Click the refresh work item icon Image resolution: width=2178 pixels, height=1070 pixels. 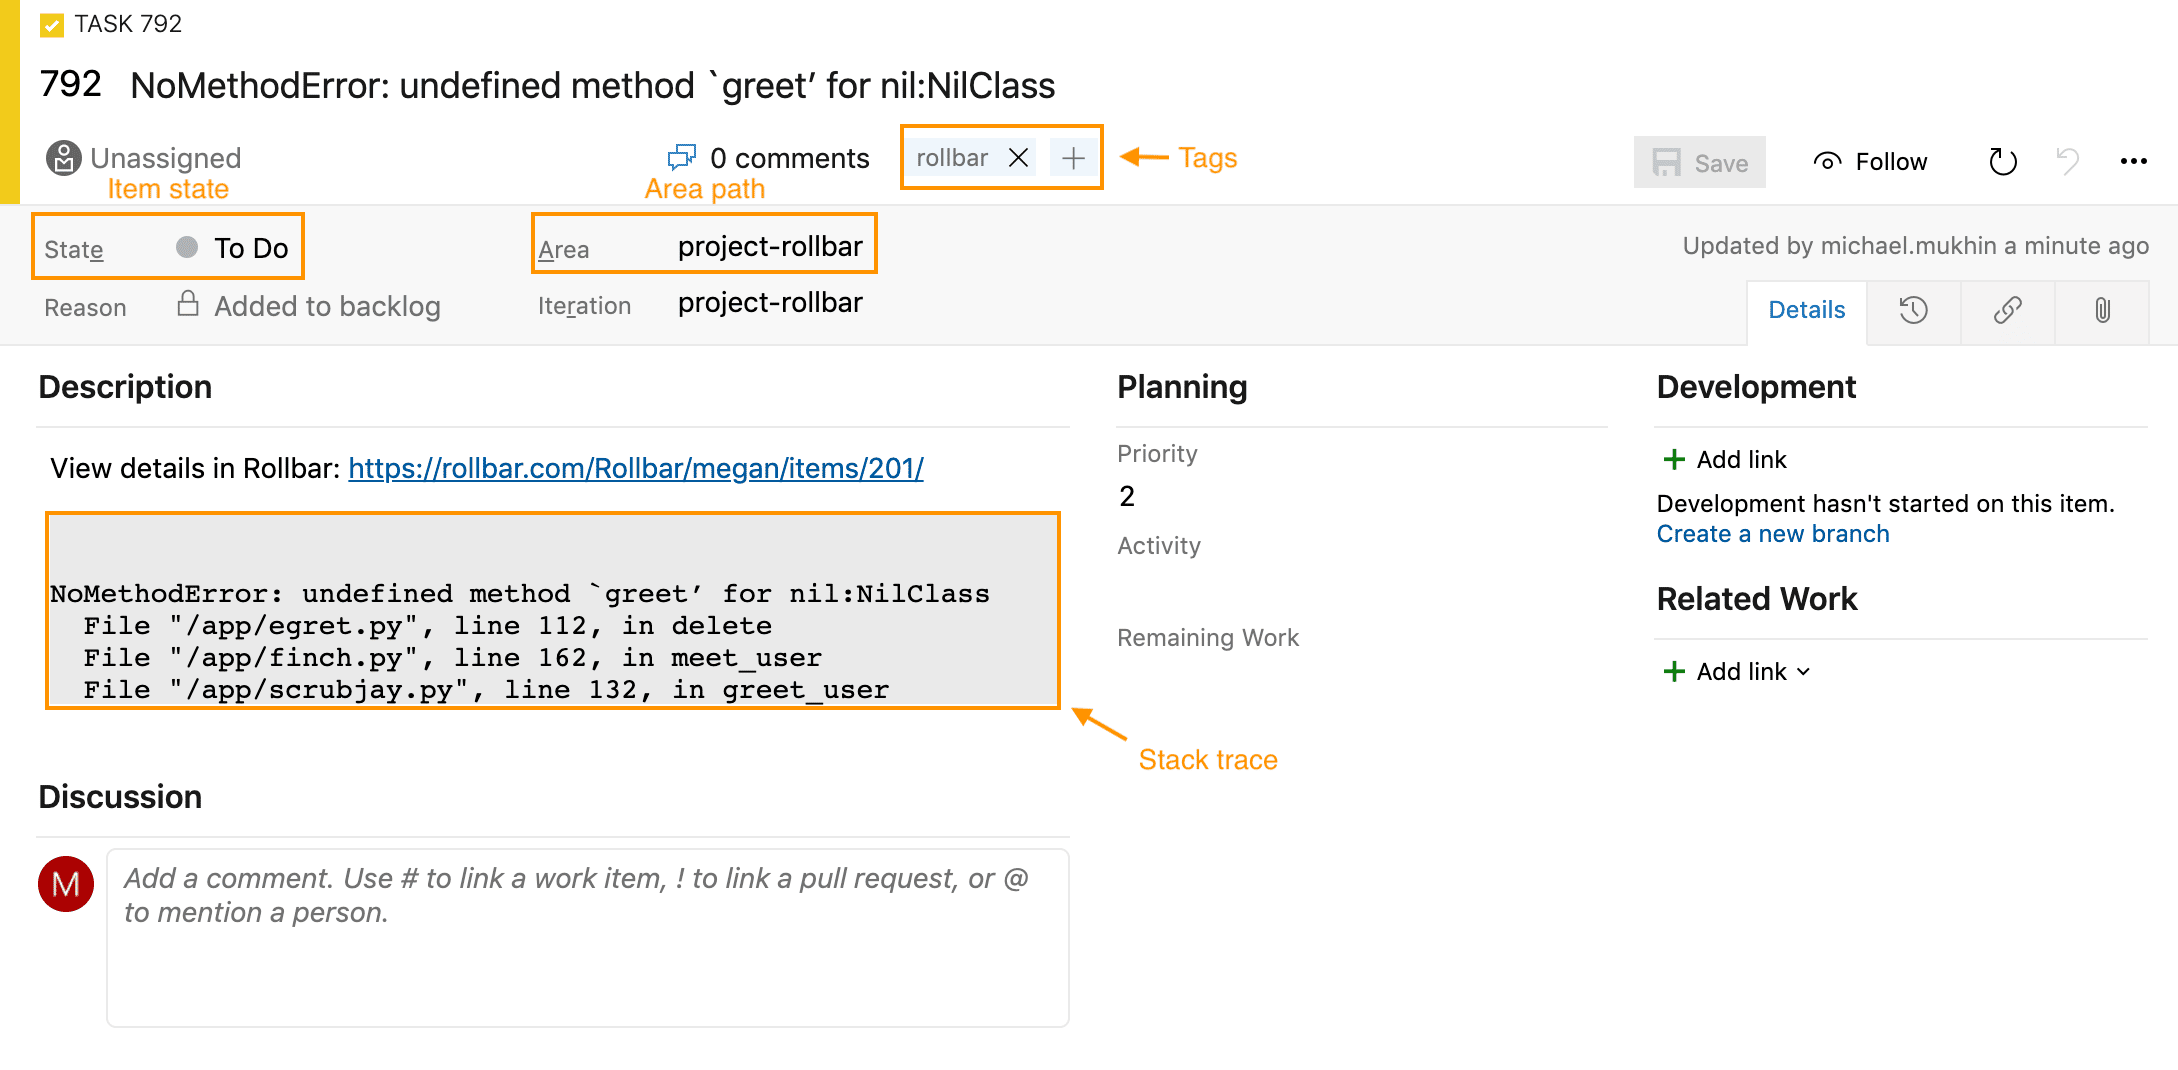(2002, 161)
